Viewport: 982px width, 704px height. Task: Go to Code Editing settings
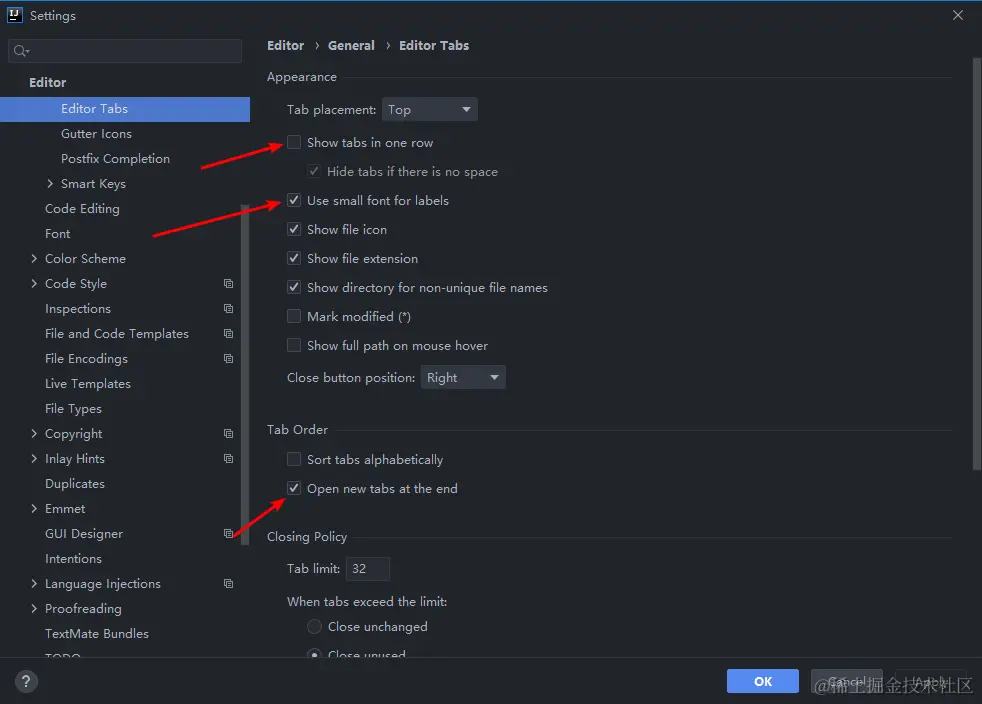[x=82, y=209]
